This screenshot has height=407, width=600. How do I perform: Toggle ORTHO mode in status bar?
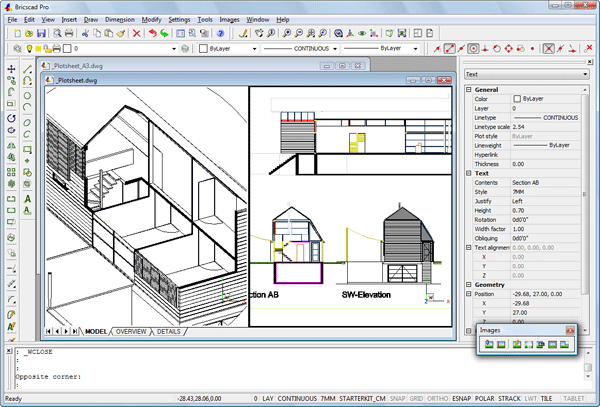point(438,399)
